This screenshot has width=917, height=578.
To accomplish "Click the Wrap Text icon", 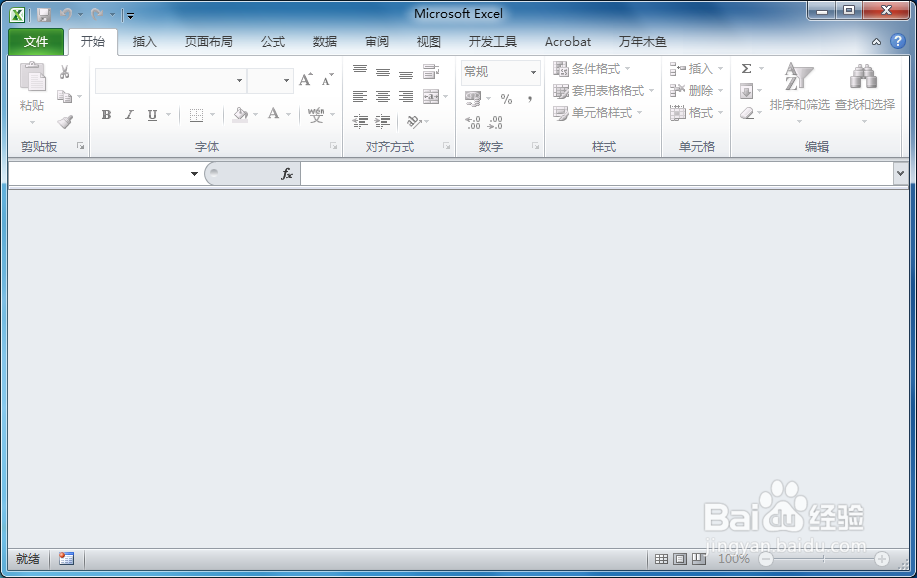I will pos(431,72).
